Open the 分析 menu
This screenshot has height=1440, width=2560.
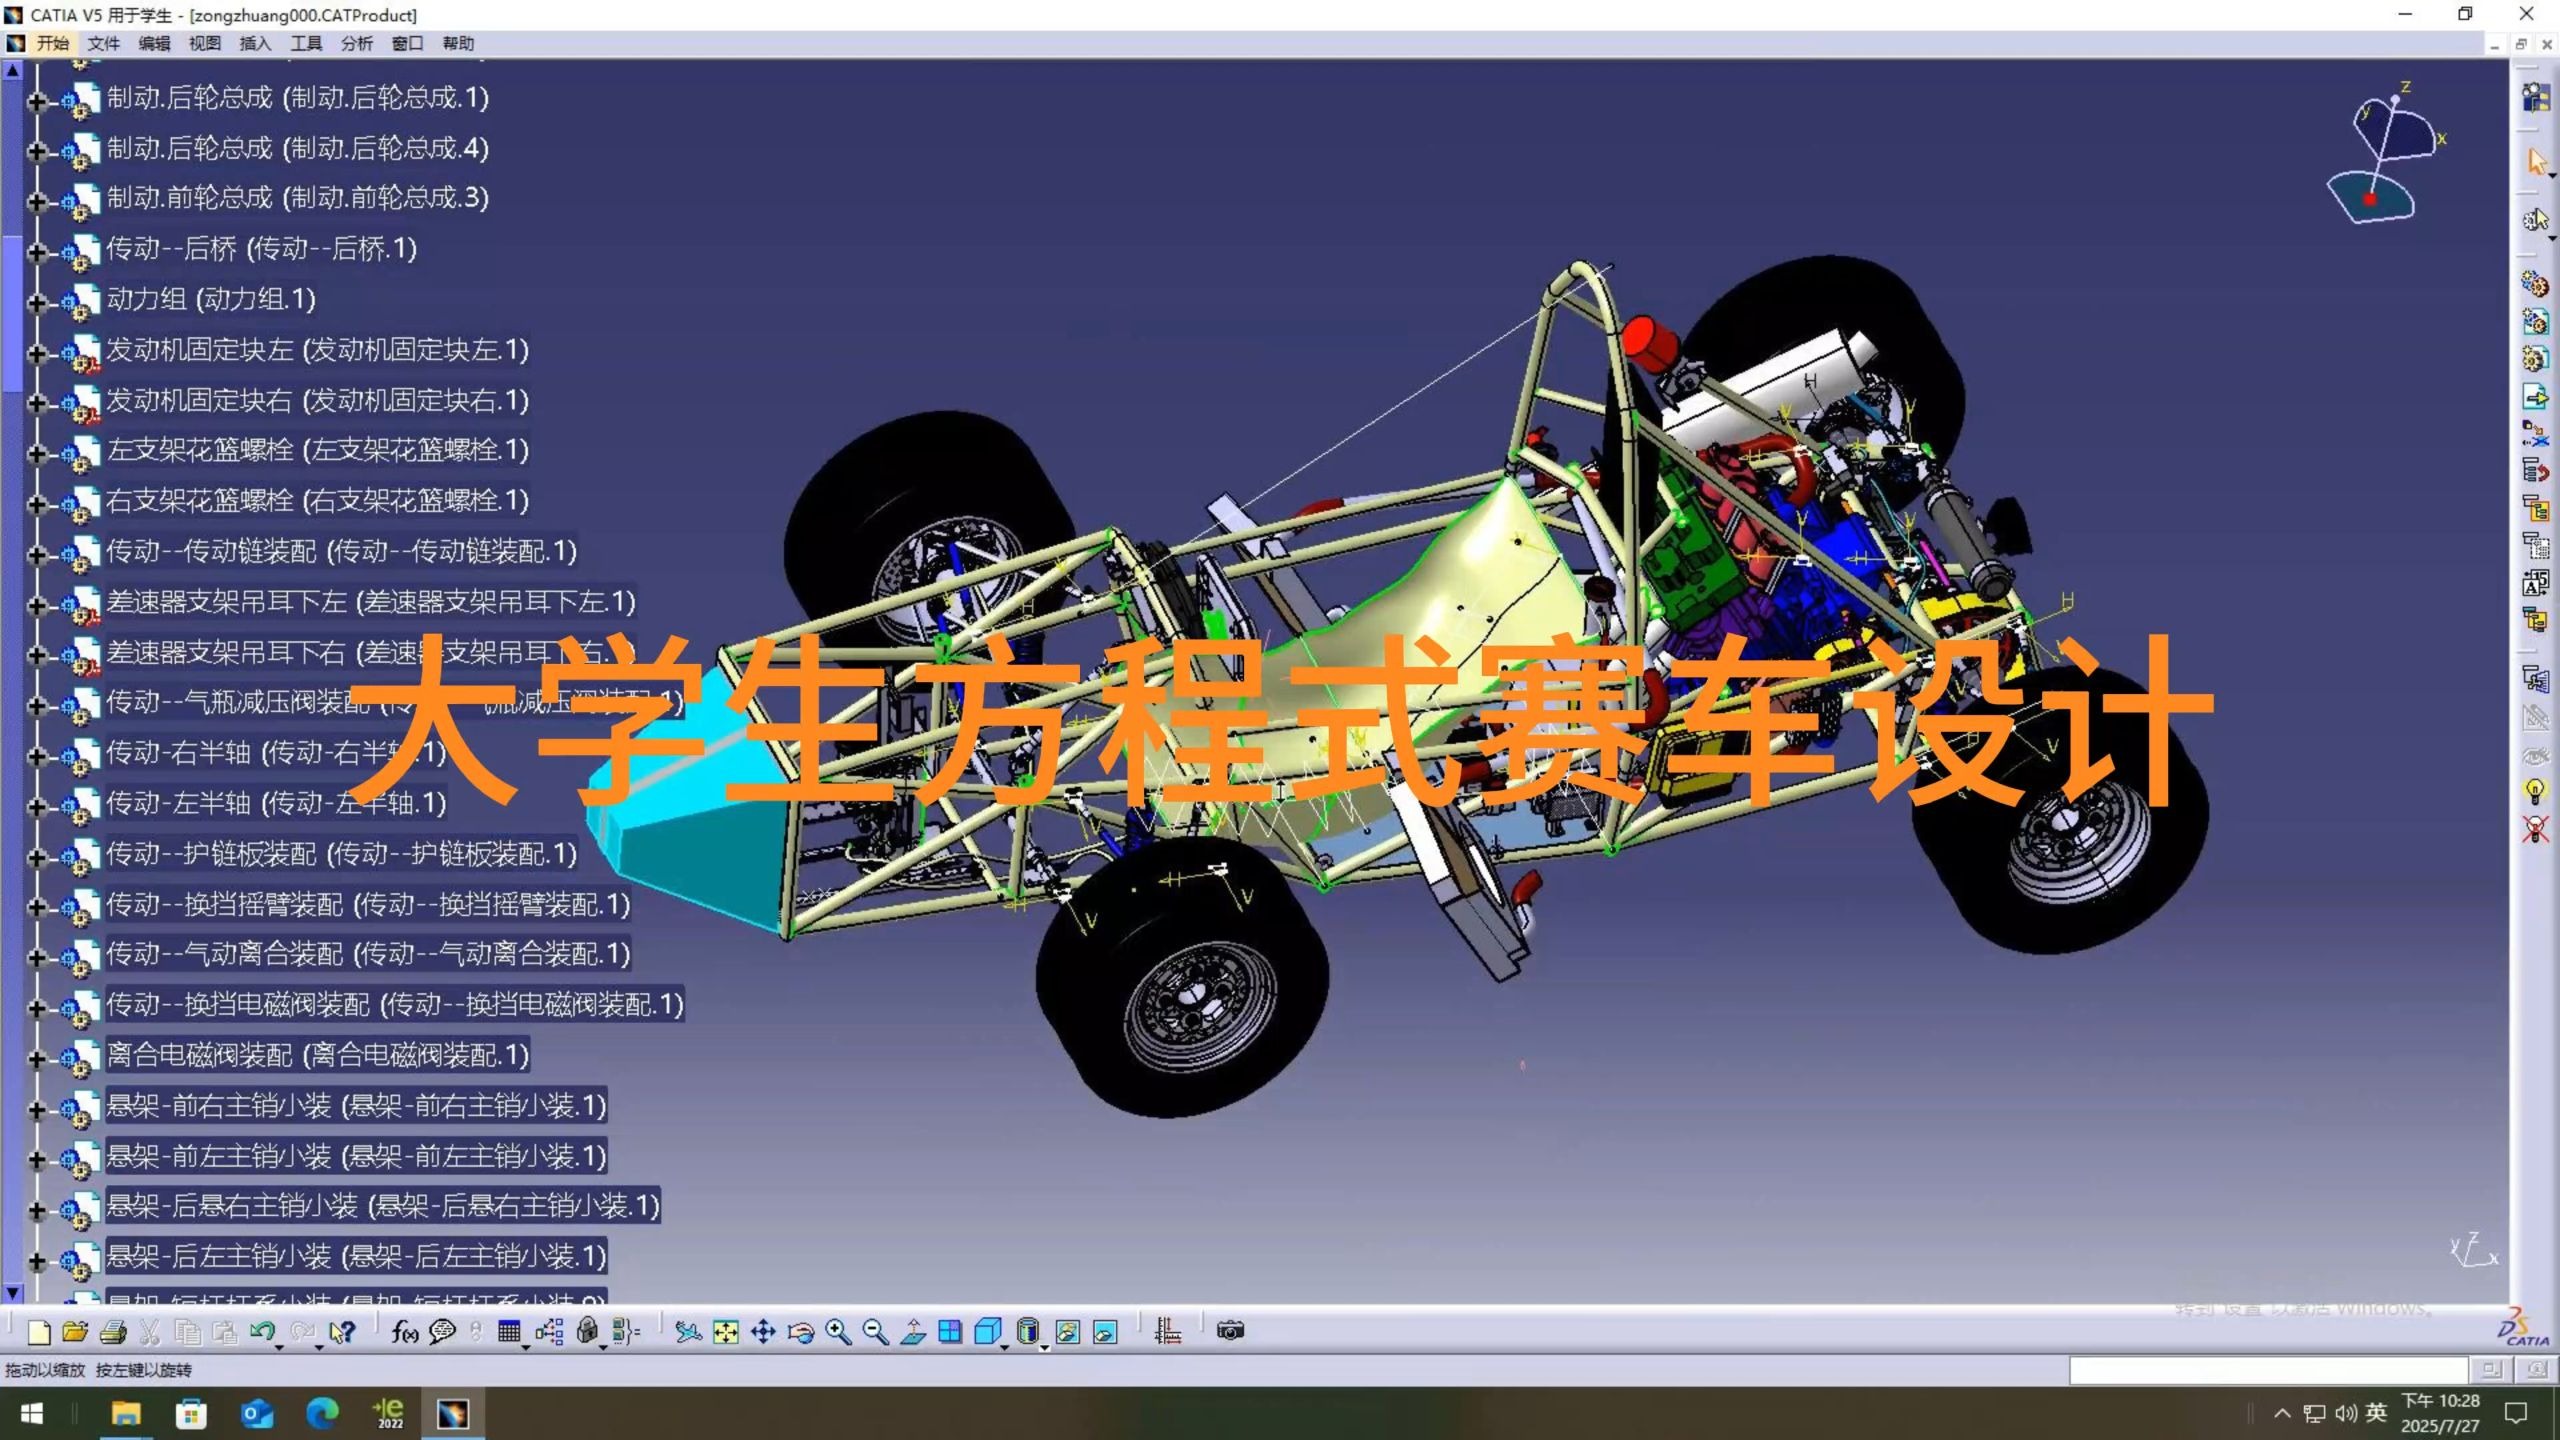[x=357, y=43]
